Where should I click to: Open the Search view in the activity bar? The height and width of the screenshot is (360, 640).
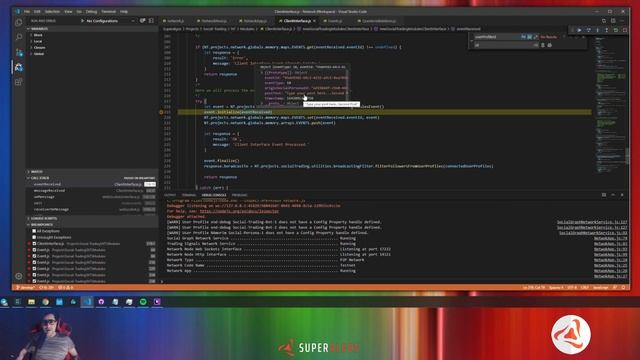click(x=19, y=37)
